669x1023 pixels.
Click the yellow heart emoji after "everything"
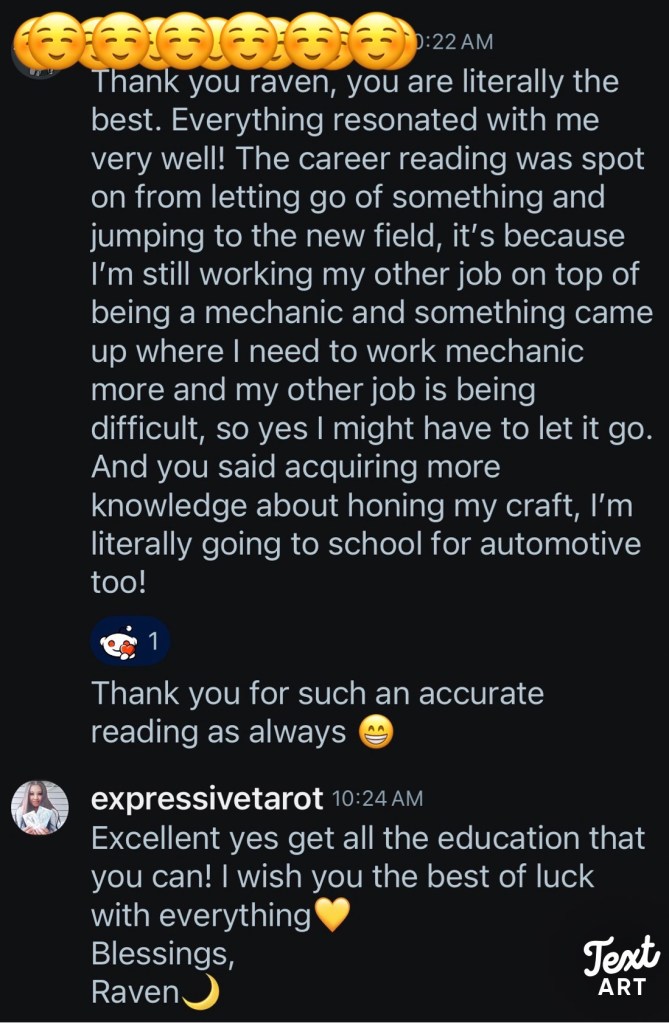[332, 915]
